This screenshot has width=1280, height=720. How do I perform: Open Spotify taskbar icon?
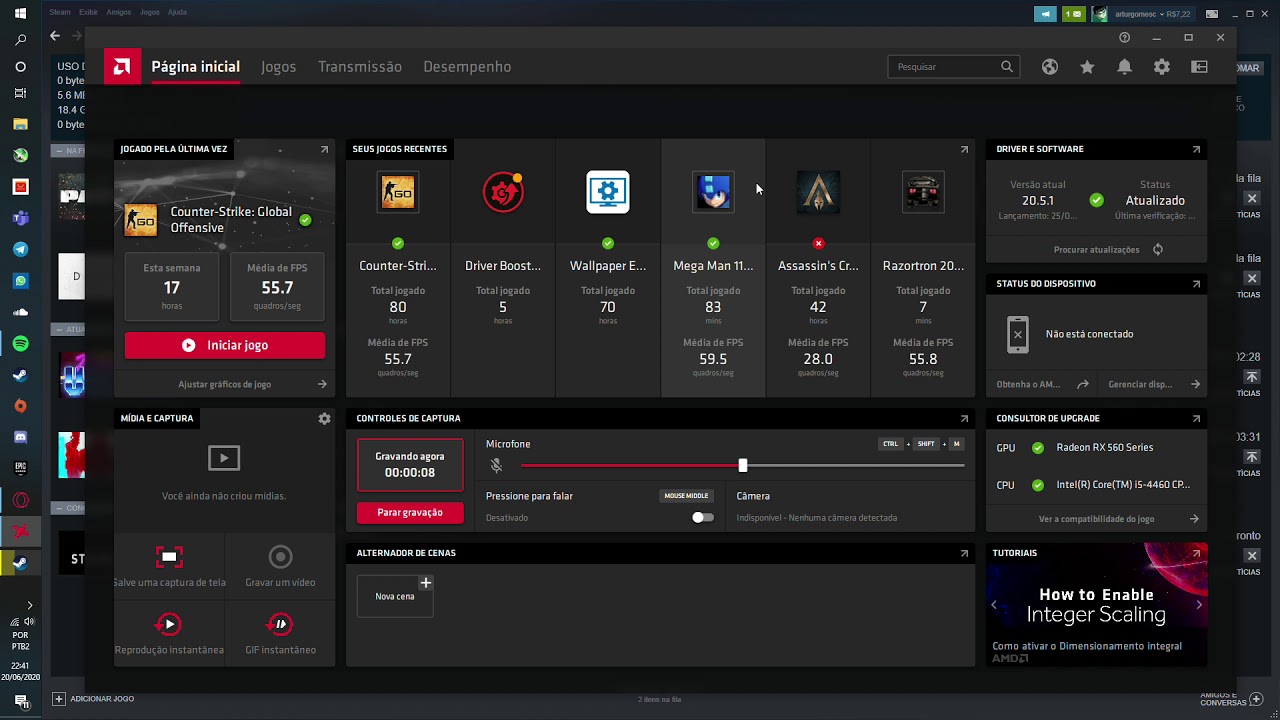20,344
